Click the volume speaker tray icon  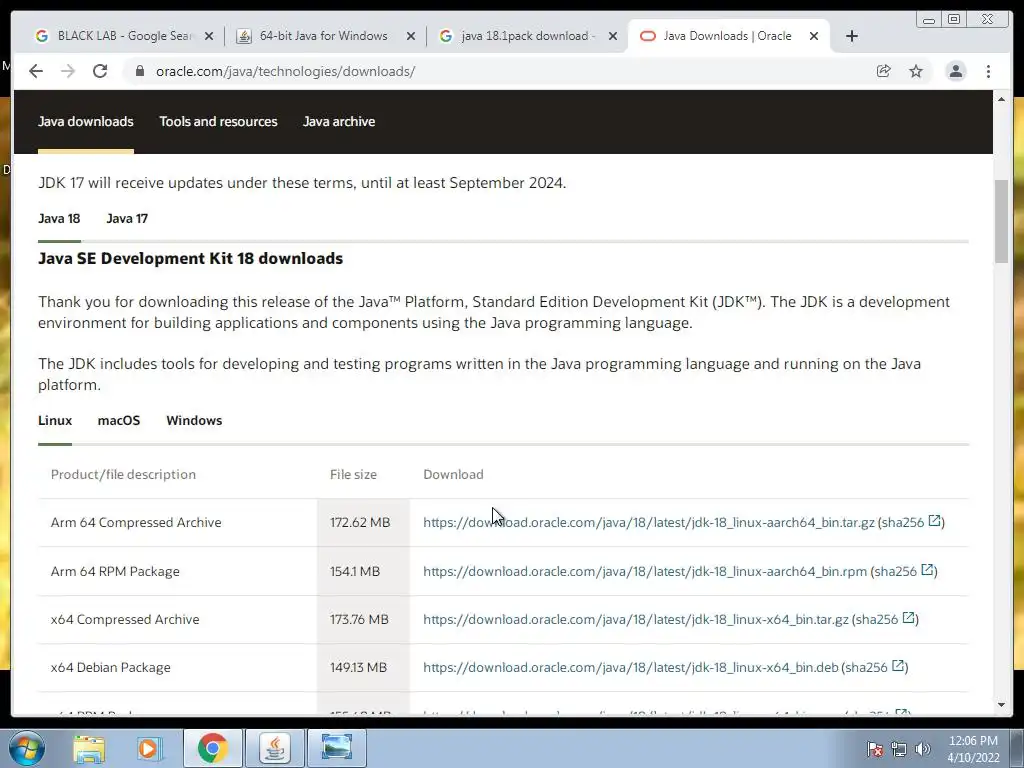pyautogui.click(x=923, y=749)
